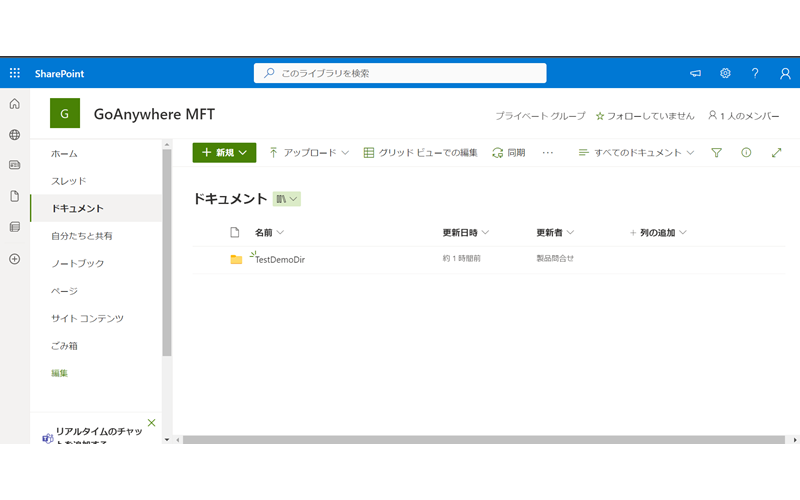Open the news icon in left rail
Image resolution: width=800 pixels, height=500 pixels.
15,165
